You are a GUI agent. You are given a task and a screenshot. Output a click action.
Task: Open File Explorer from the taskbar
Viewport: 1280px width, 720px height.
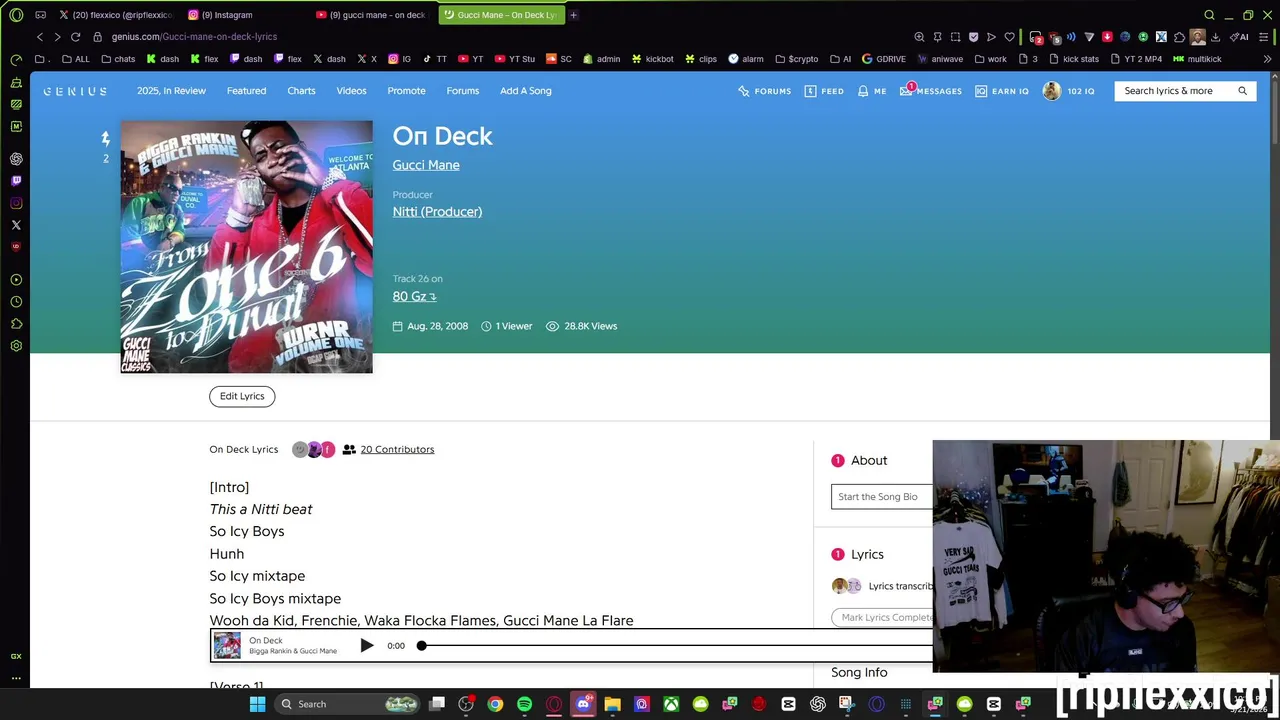coord(612,704)
